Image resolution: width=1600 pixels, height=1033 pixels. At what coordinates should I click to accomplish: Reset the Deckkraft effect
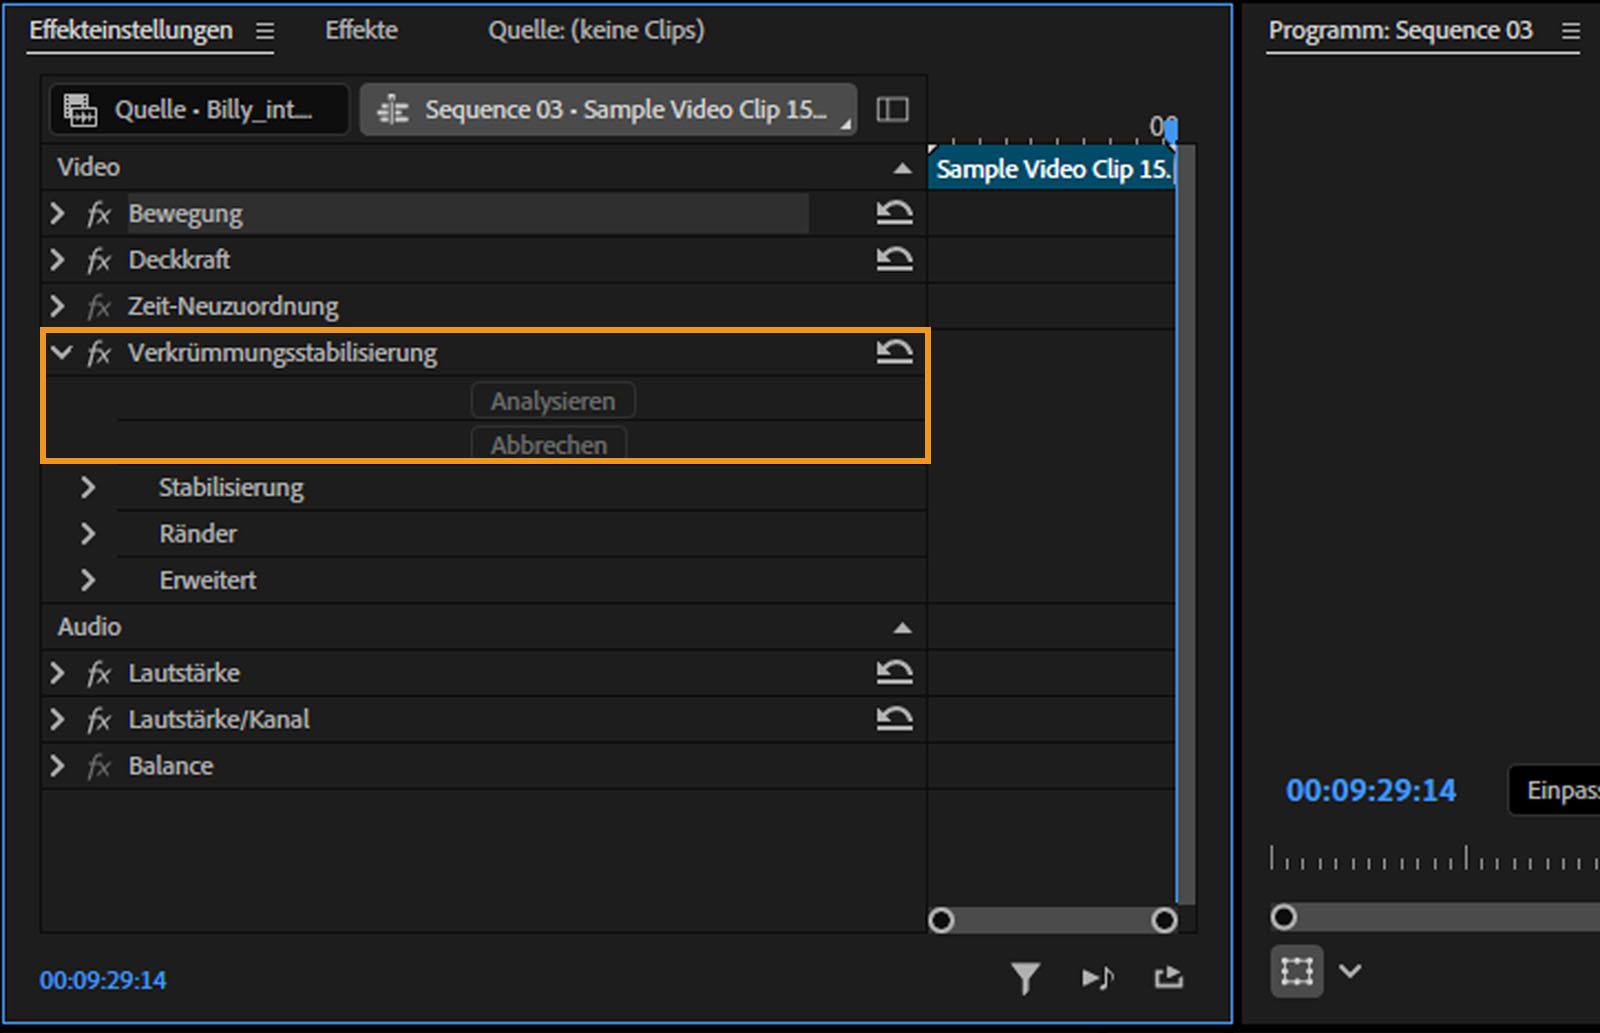pyautogui.click(x=894, y=259)
